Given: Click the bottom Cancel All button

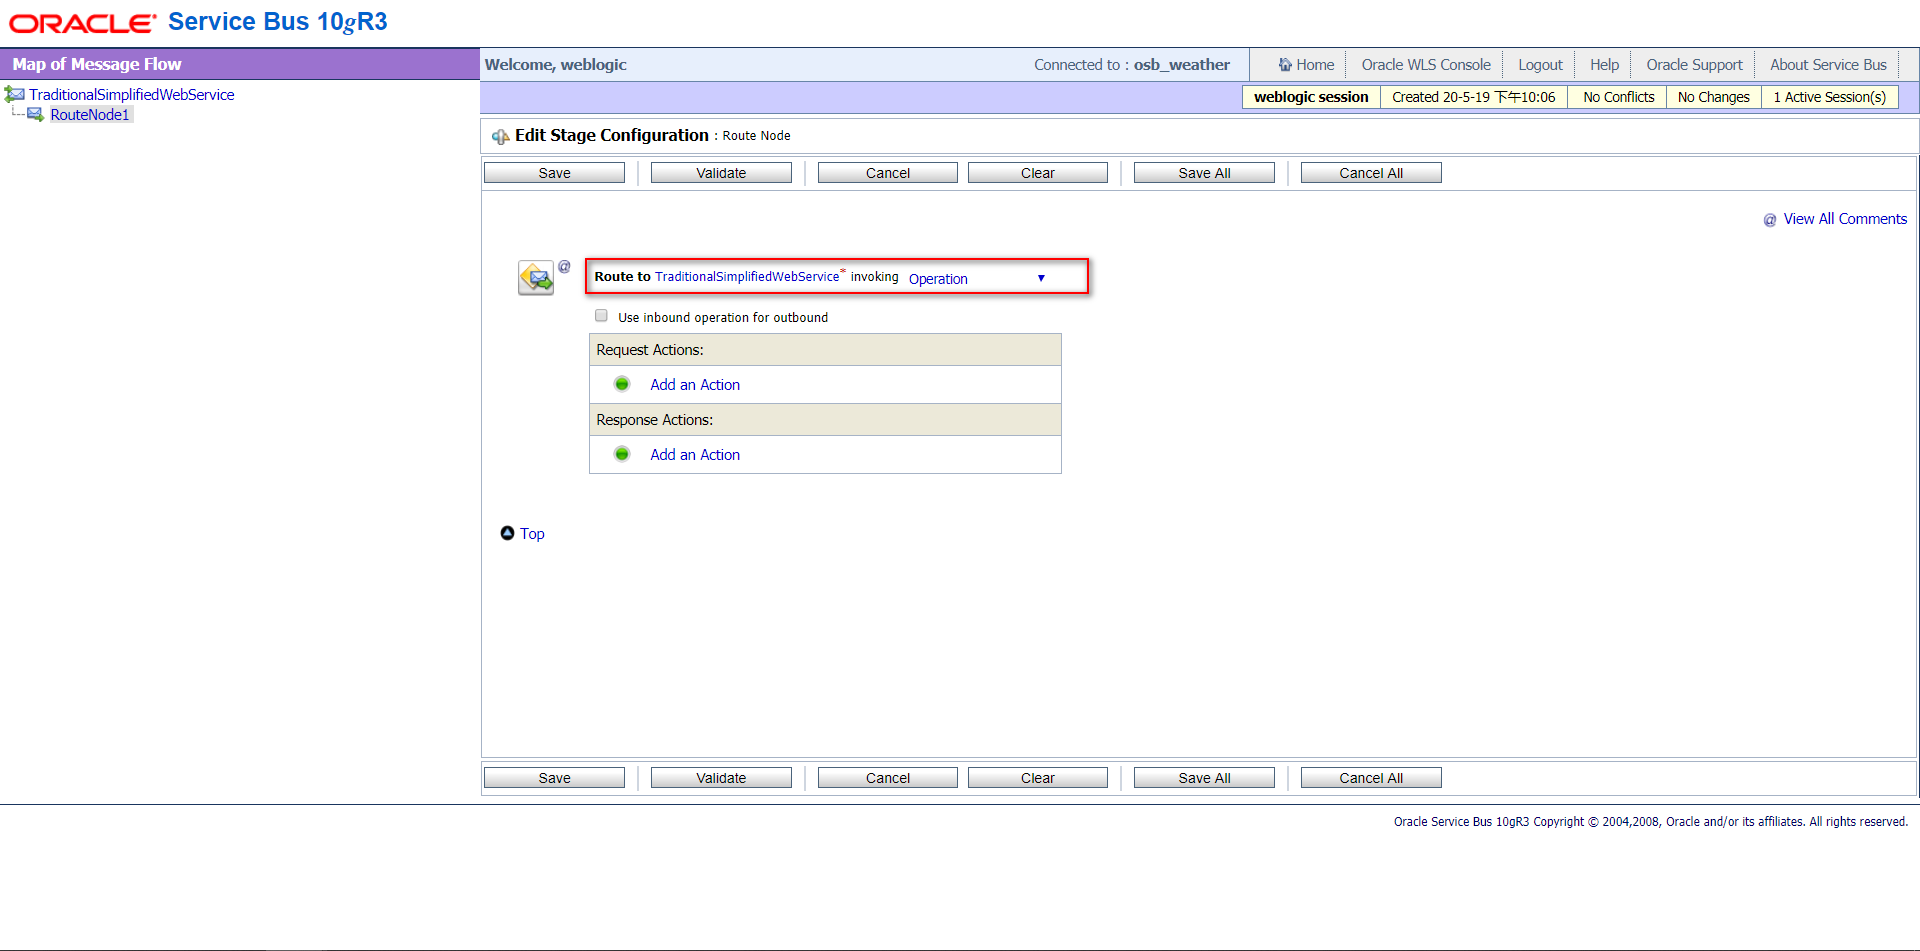Looking at the screenshot, I should (x=1371, y=778).
